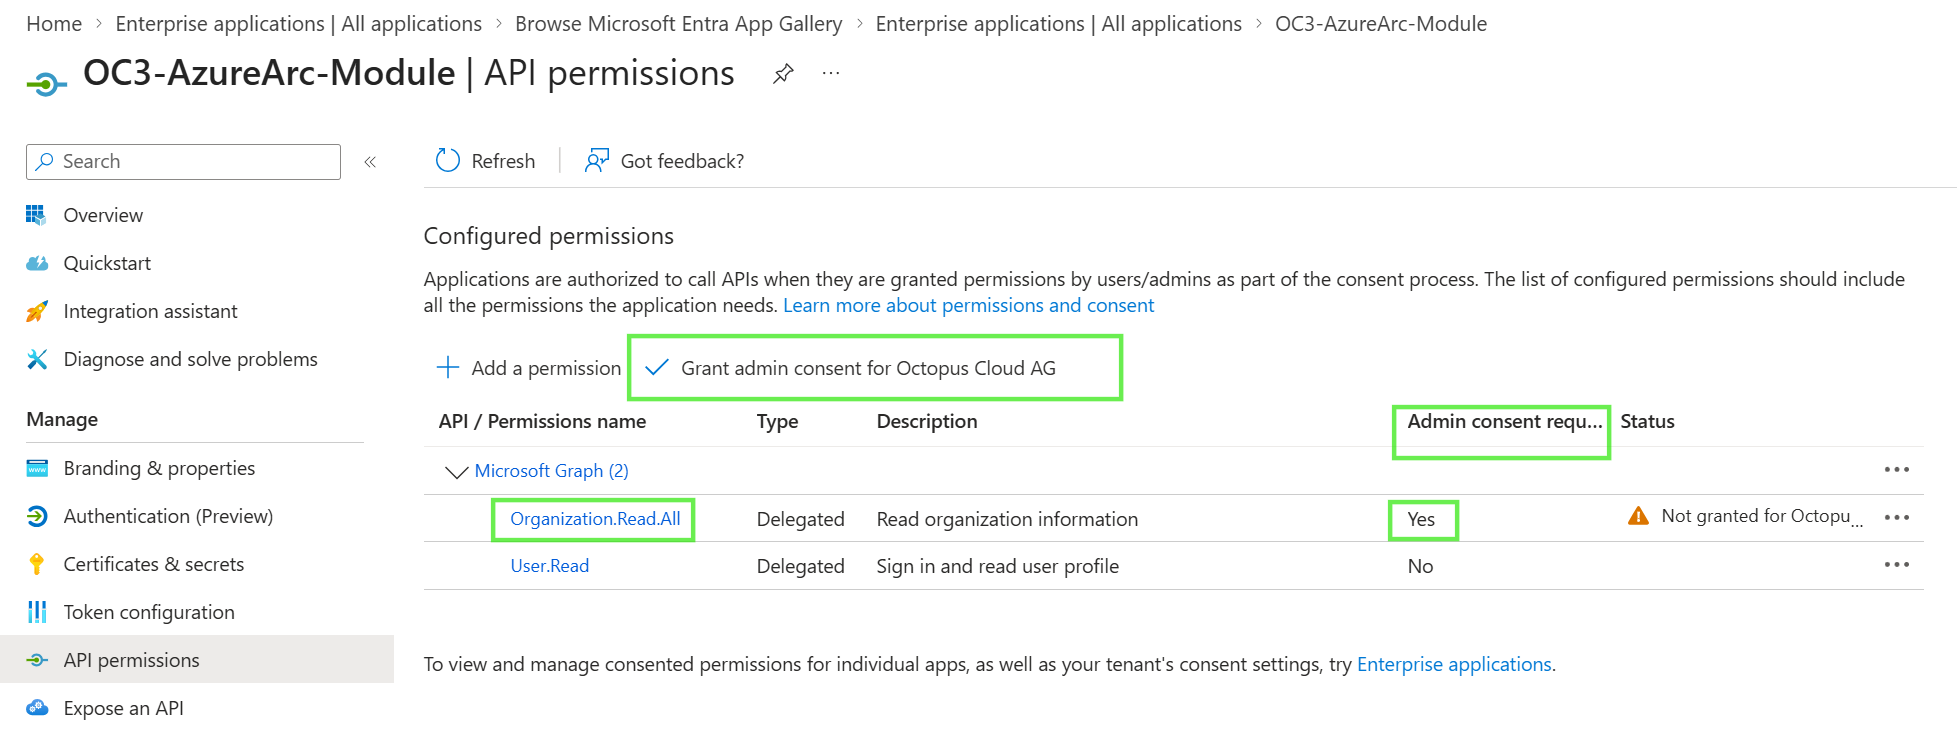
Task: Open the Microsoft Graph (2) link
Action: coord(551,471)
